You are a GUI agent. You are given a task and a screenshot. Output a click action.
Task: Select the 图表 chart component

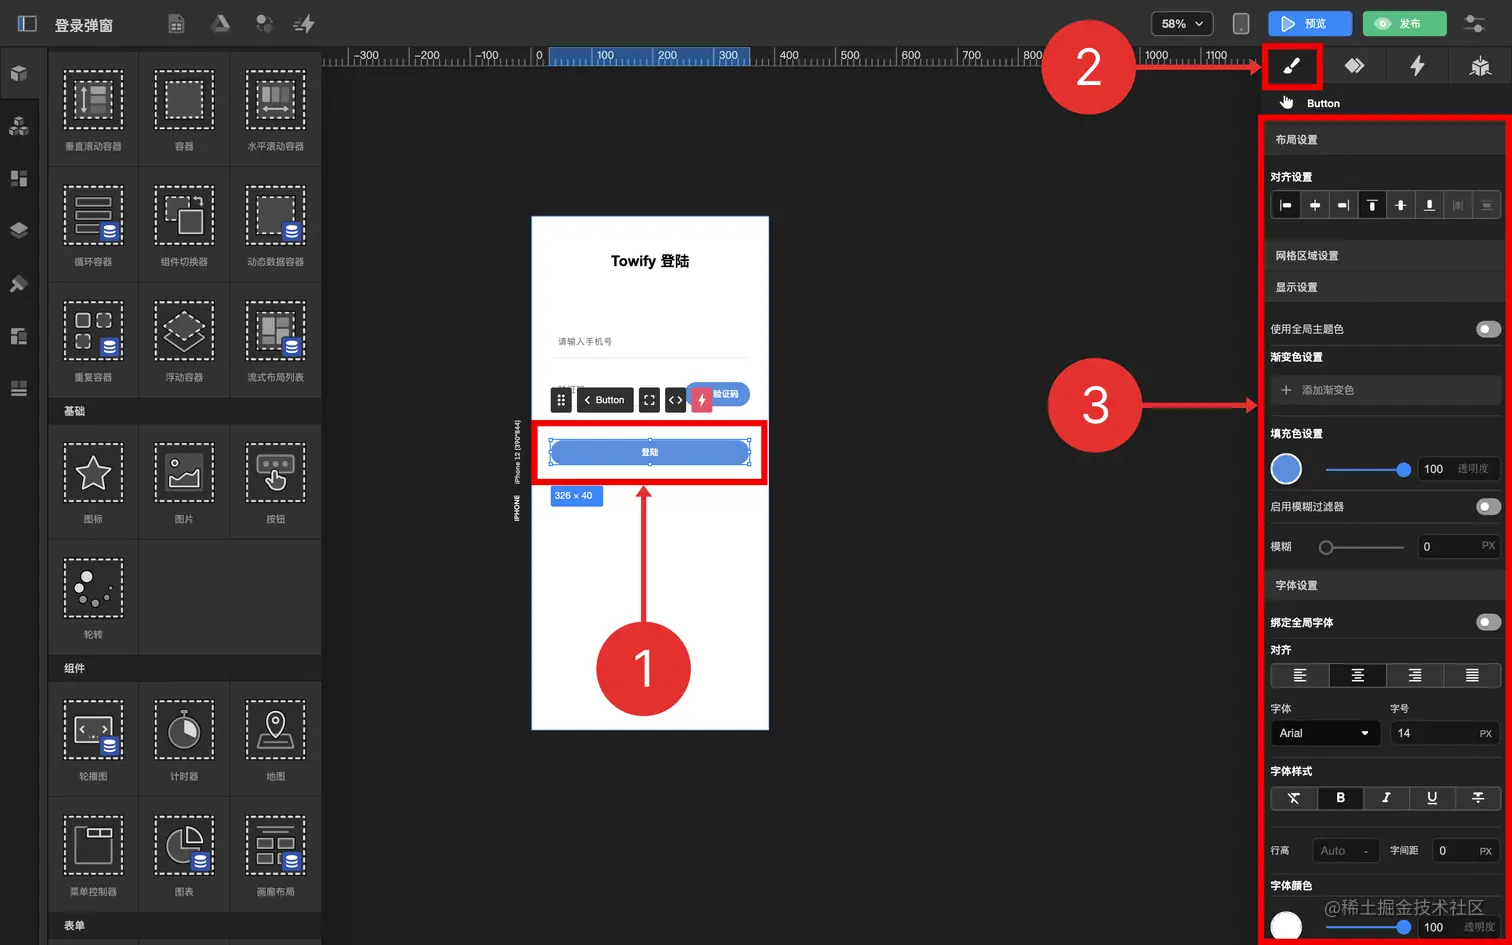184,854
